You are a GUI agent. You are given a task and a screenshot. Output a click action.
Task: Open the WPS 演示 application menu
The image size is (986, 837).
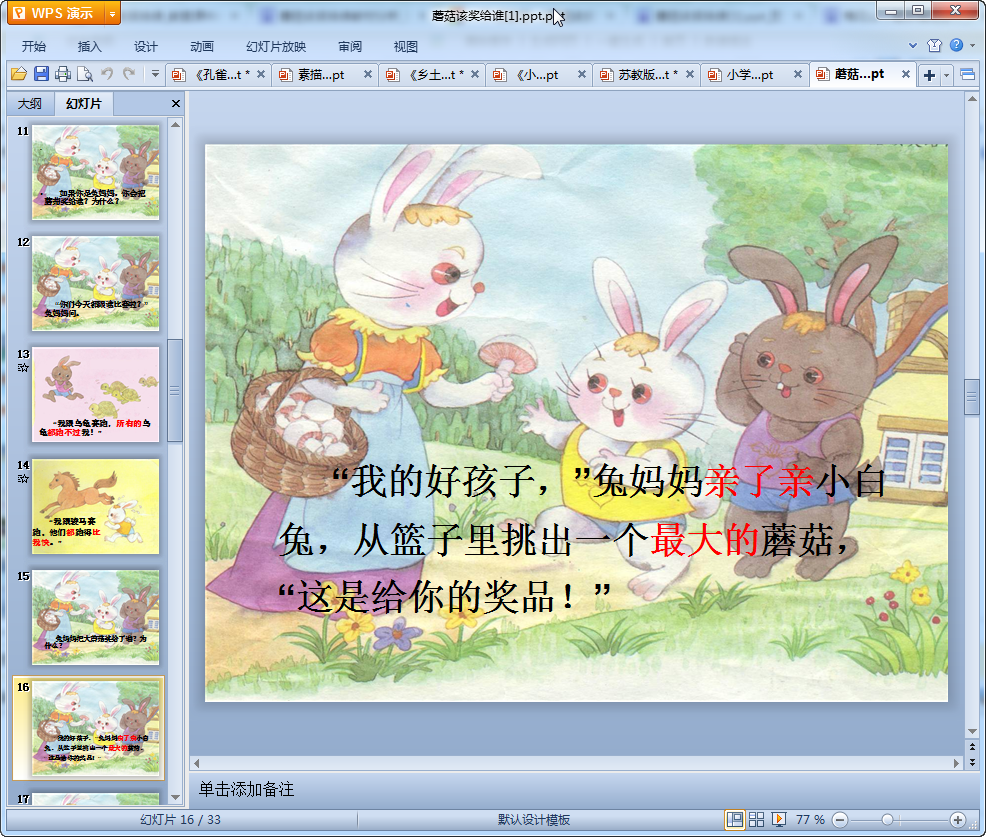tap(55, 13)
